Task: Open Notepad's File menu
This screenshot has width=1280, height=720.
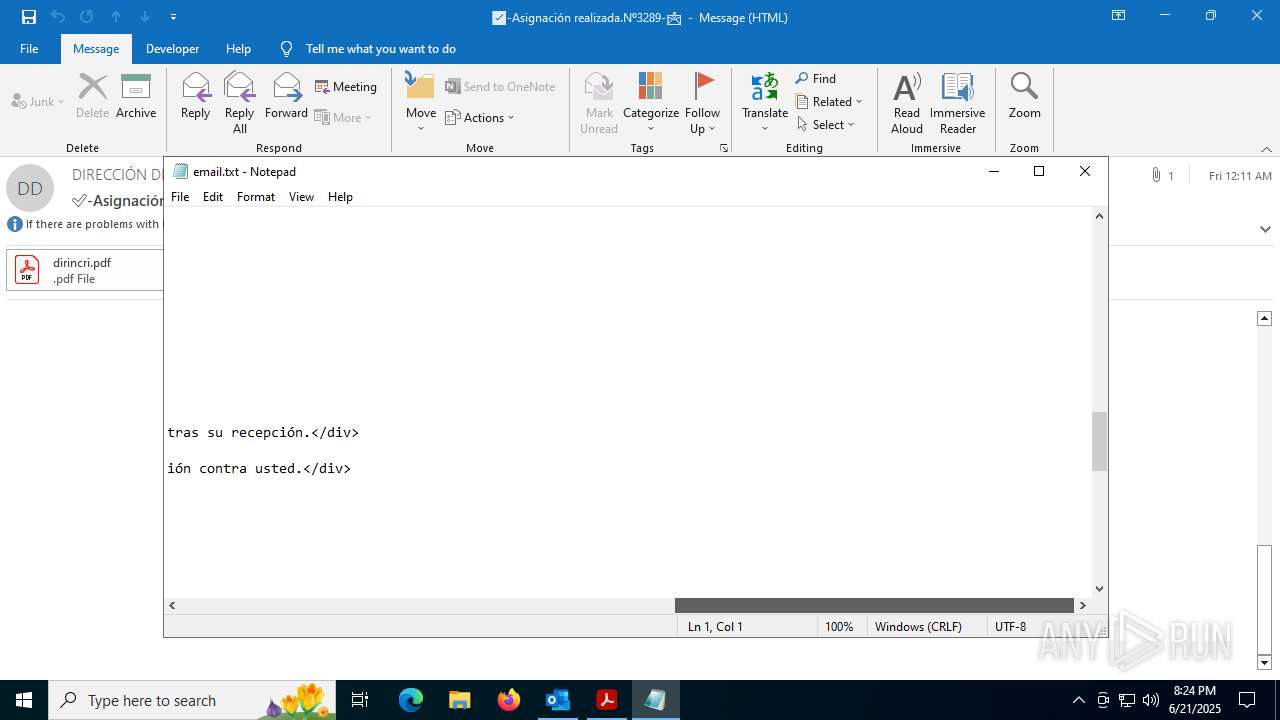Action: 180,197
